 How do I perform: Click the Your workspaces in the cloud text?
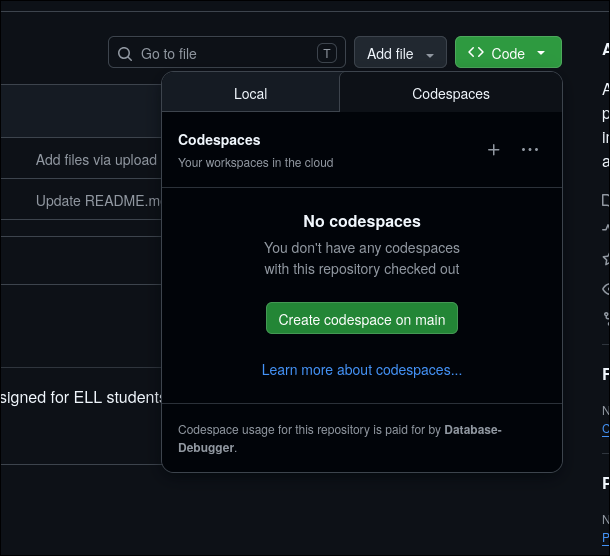point(256,163)
